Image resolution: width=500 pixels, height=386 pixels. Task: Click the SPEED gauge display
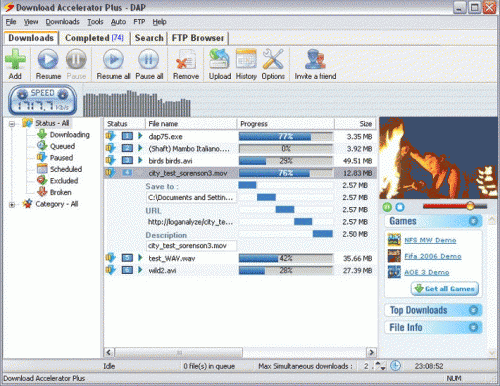(43, 100)
